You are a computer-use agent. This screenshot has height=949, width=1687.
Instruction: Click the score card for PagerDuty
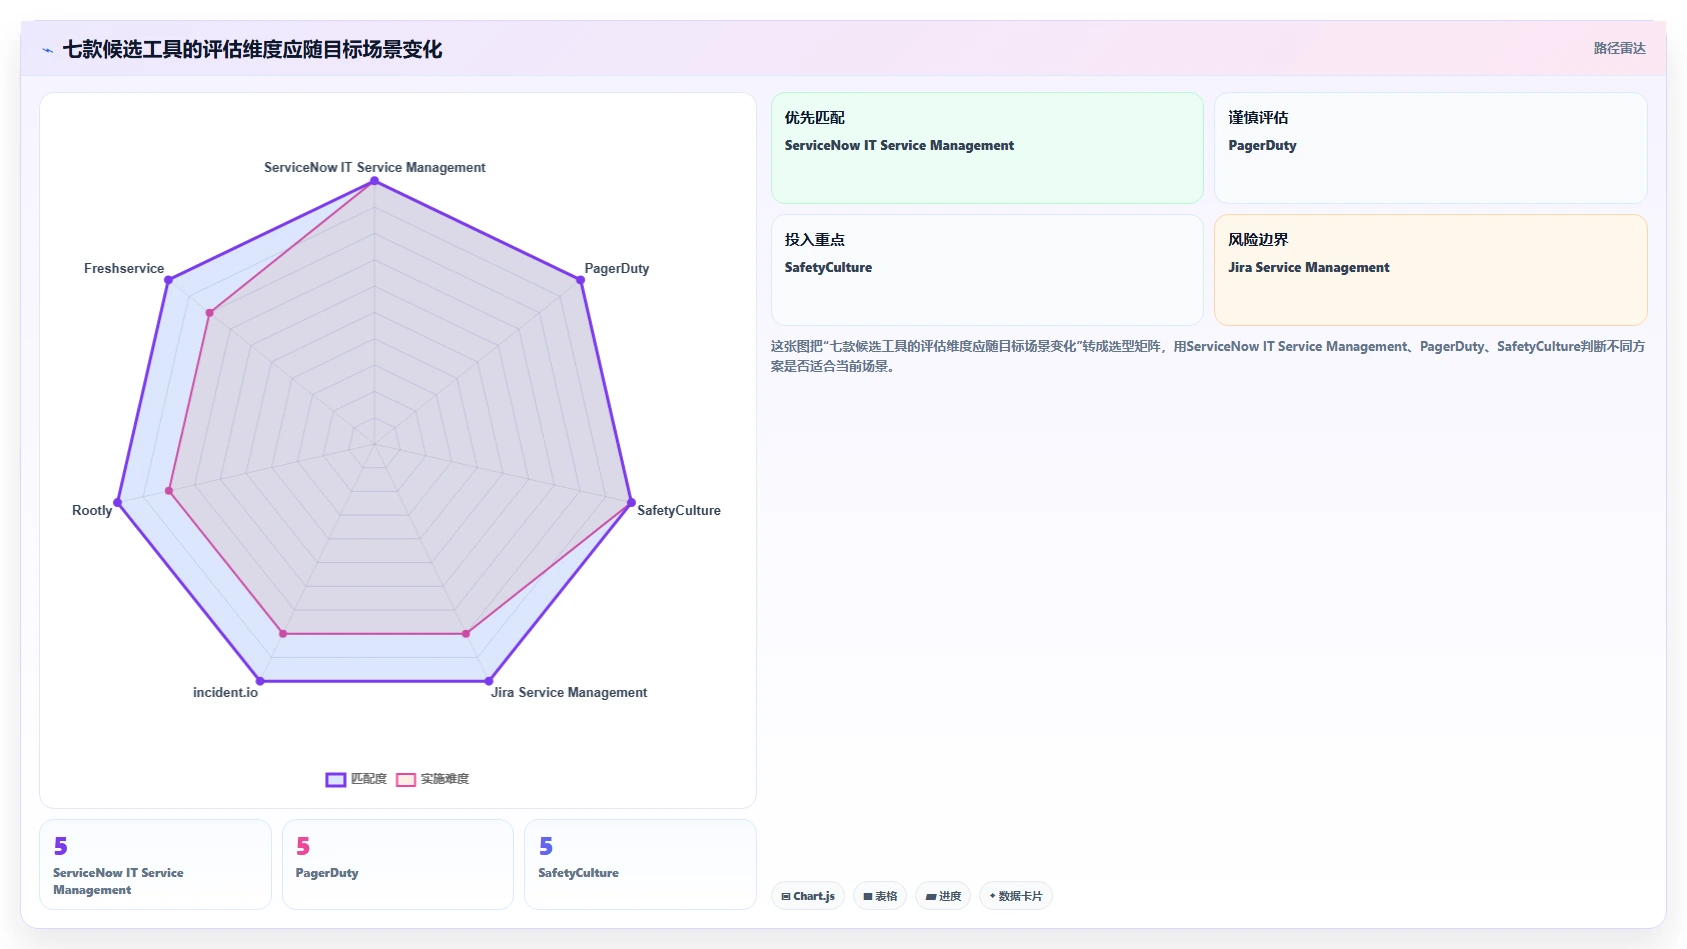pyautogui.click(x=398, y=864)
